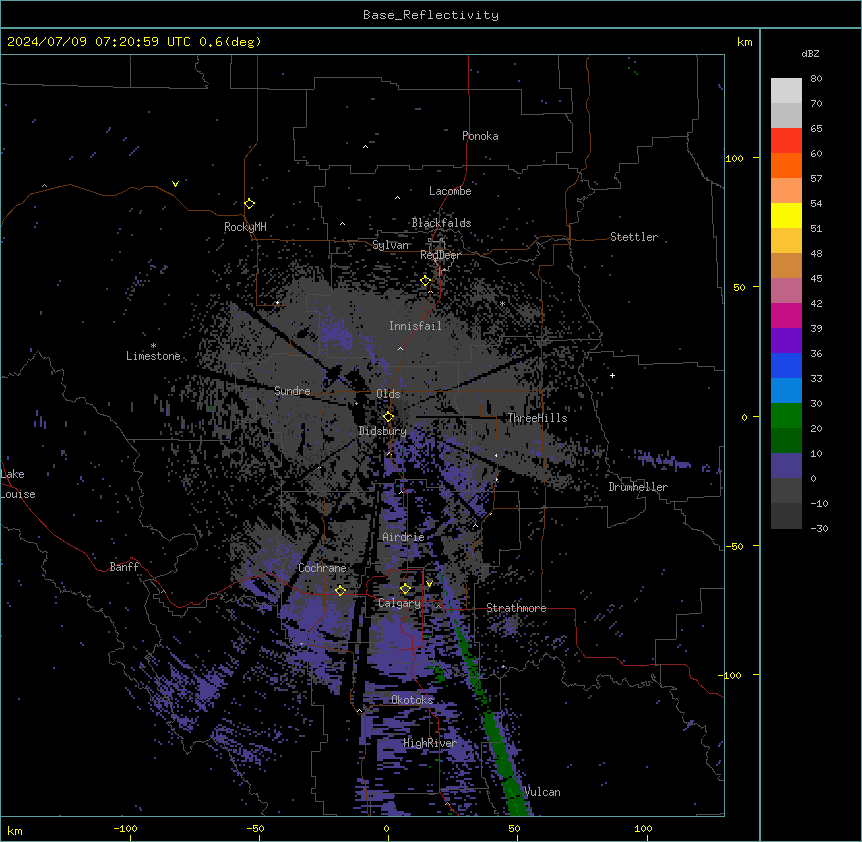Screen dimensions: 862x842
Task: Click the Didsbury label
Action: click(x=382, y=431)
